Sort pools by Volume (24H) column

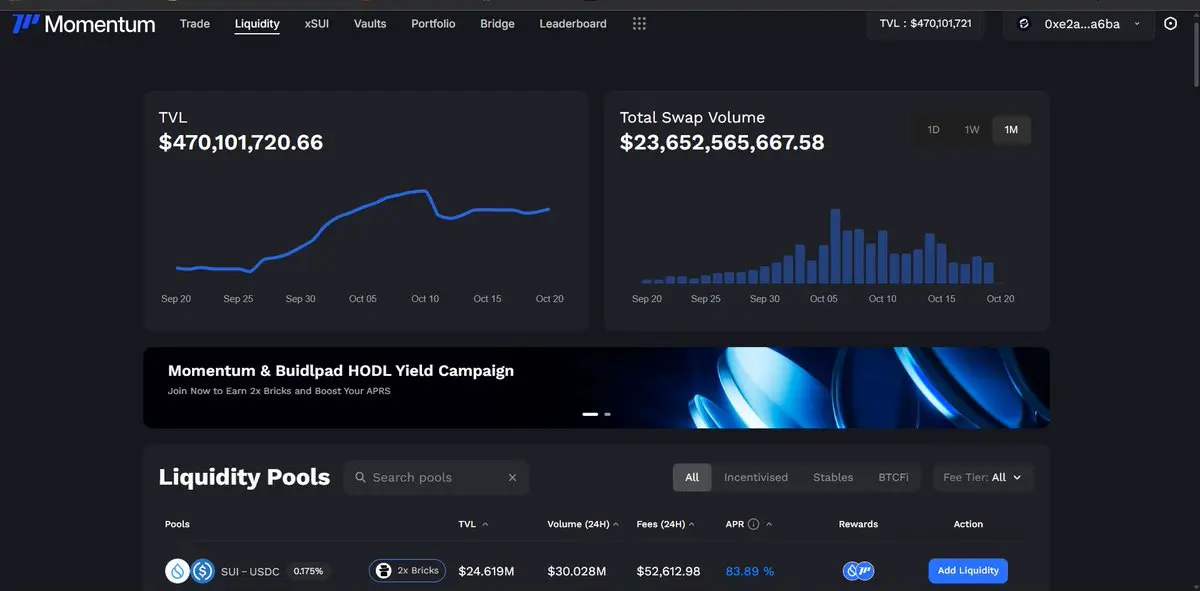[x=583, y=524]
